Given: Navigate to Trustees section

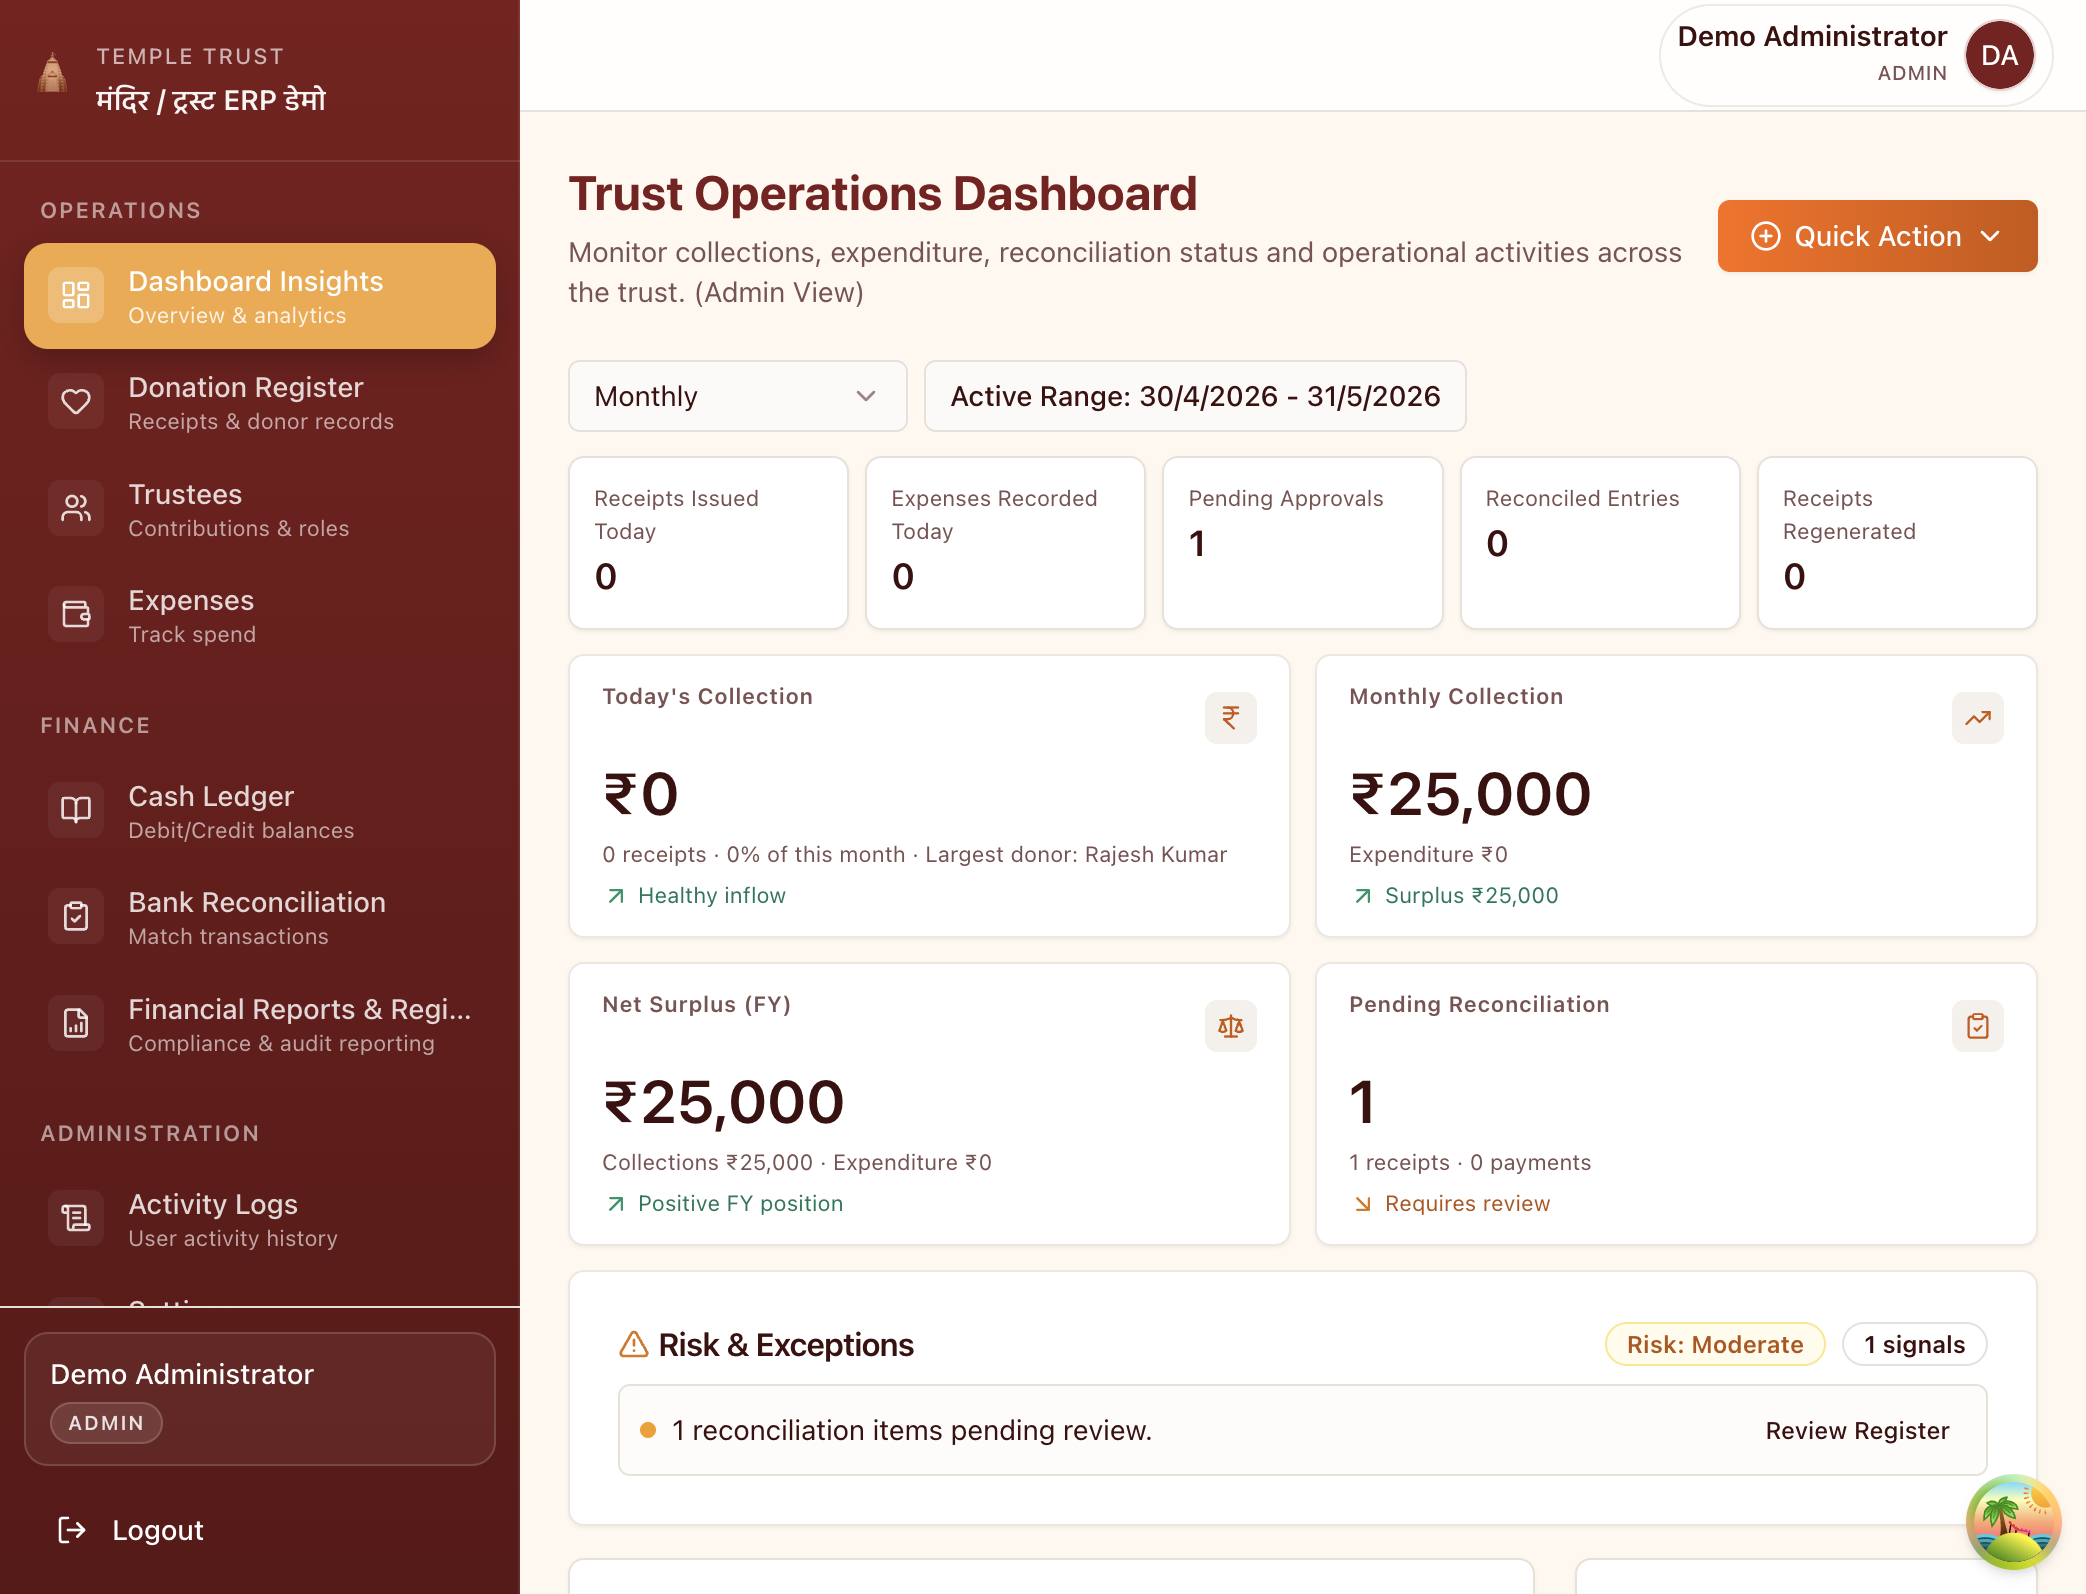Looking at the screenshot, I should click(x=260, y=508).
